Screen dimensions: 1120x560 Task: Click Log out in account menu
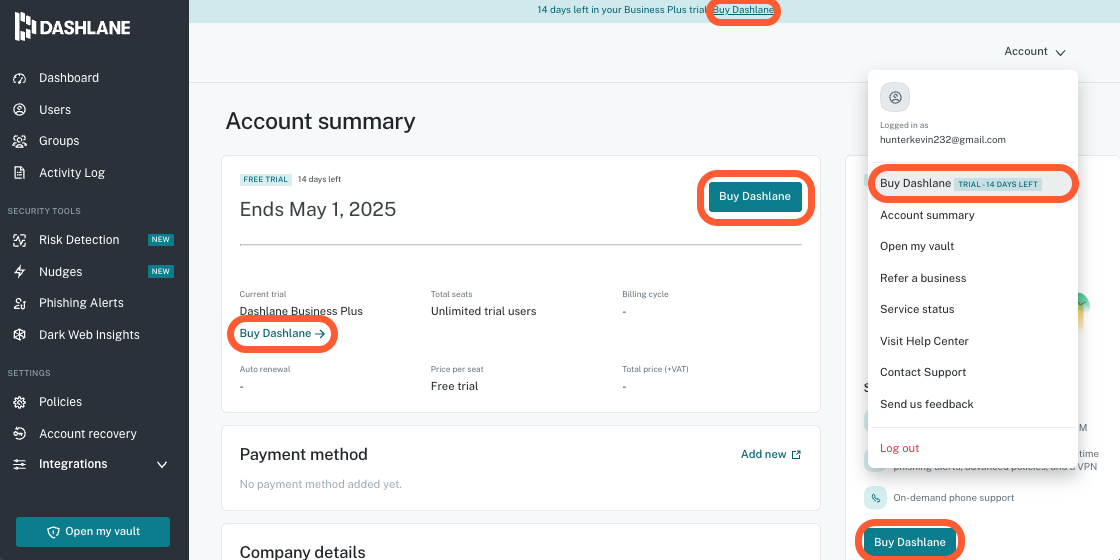coord(899,448)
